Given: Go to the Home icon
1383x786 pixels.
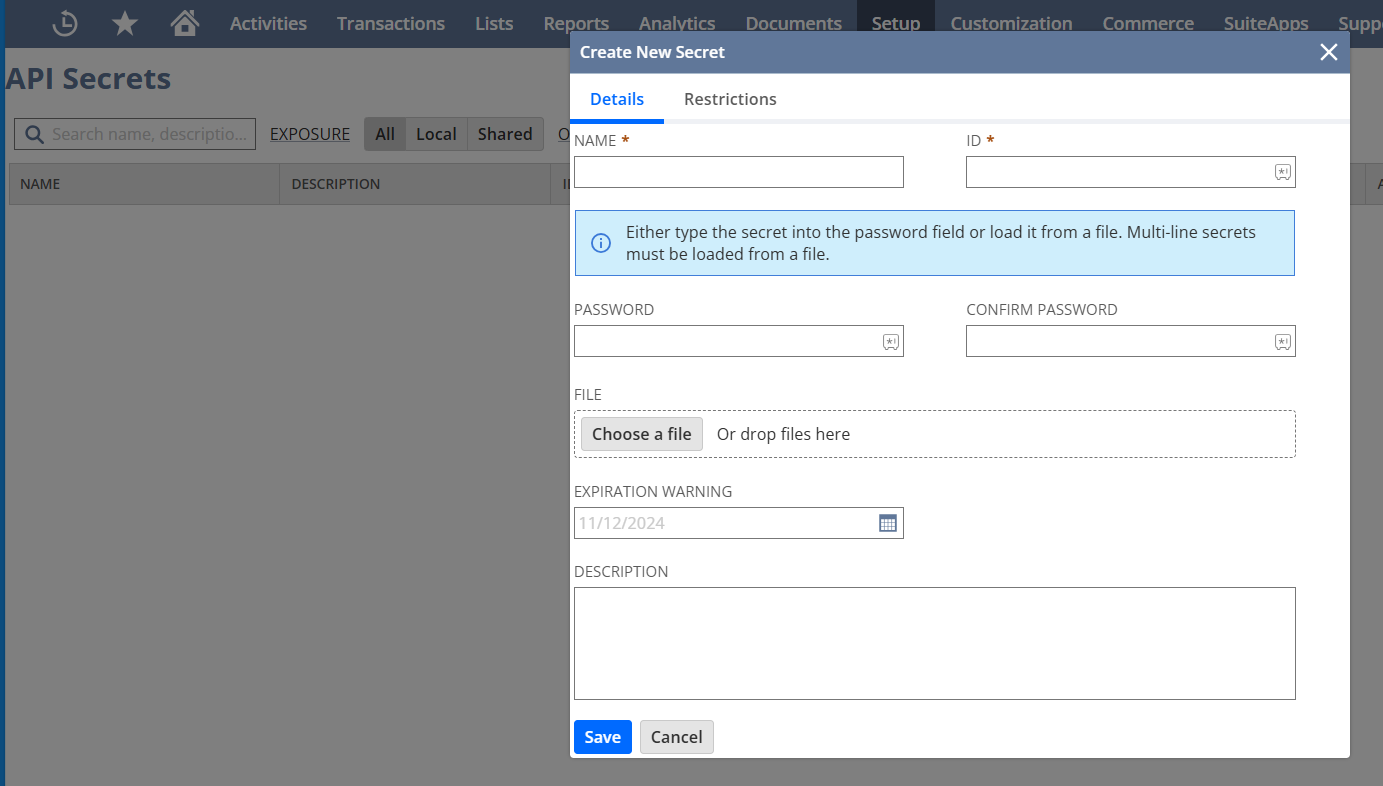Looking at the screenshot, I should click(184, 23).
